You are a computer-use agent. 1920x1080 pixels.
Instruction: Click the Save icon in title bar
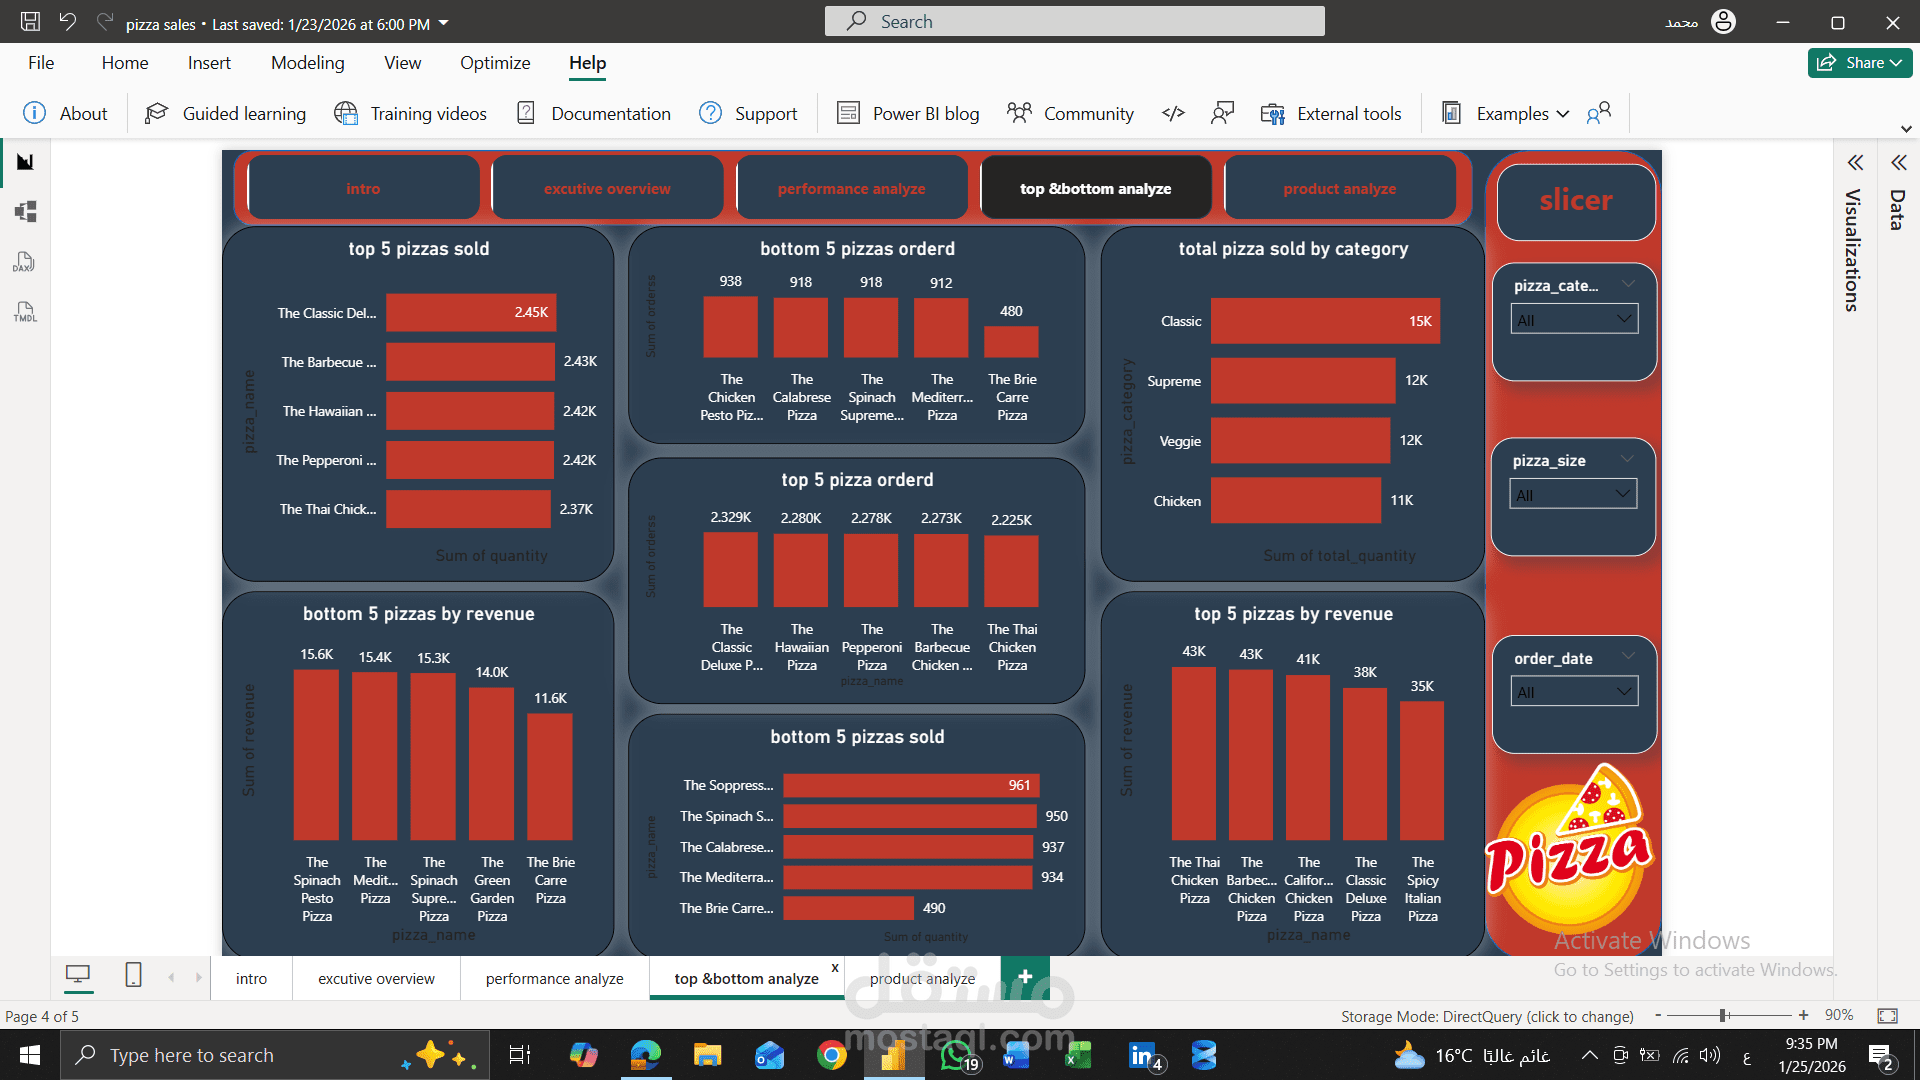(x=30, y=22)
